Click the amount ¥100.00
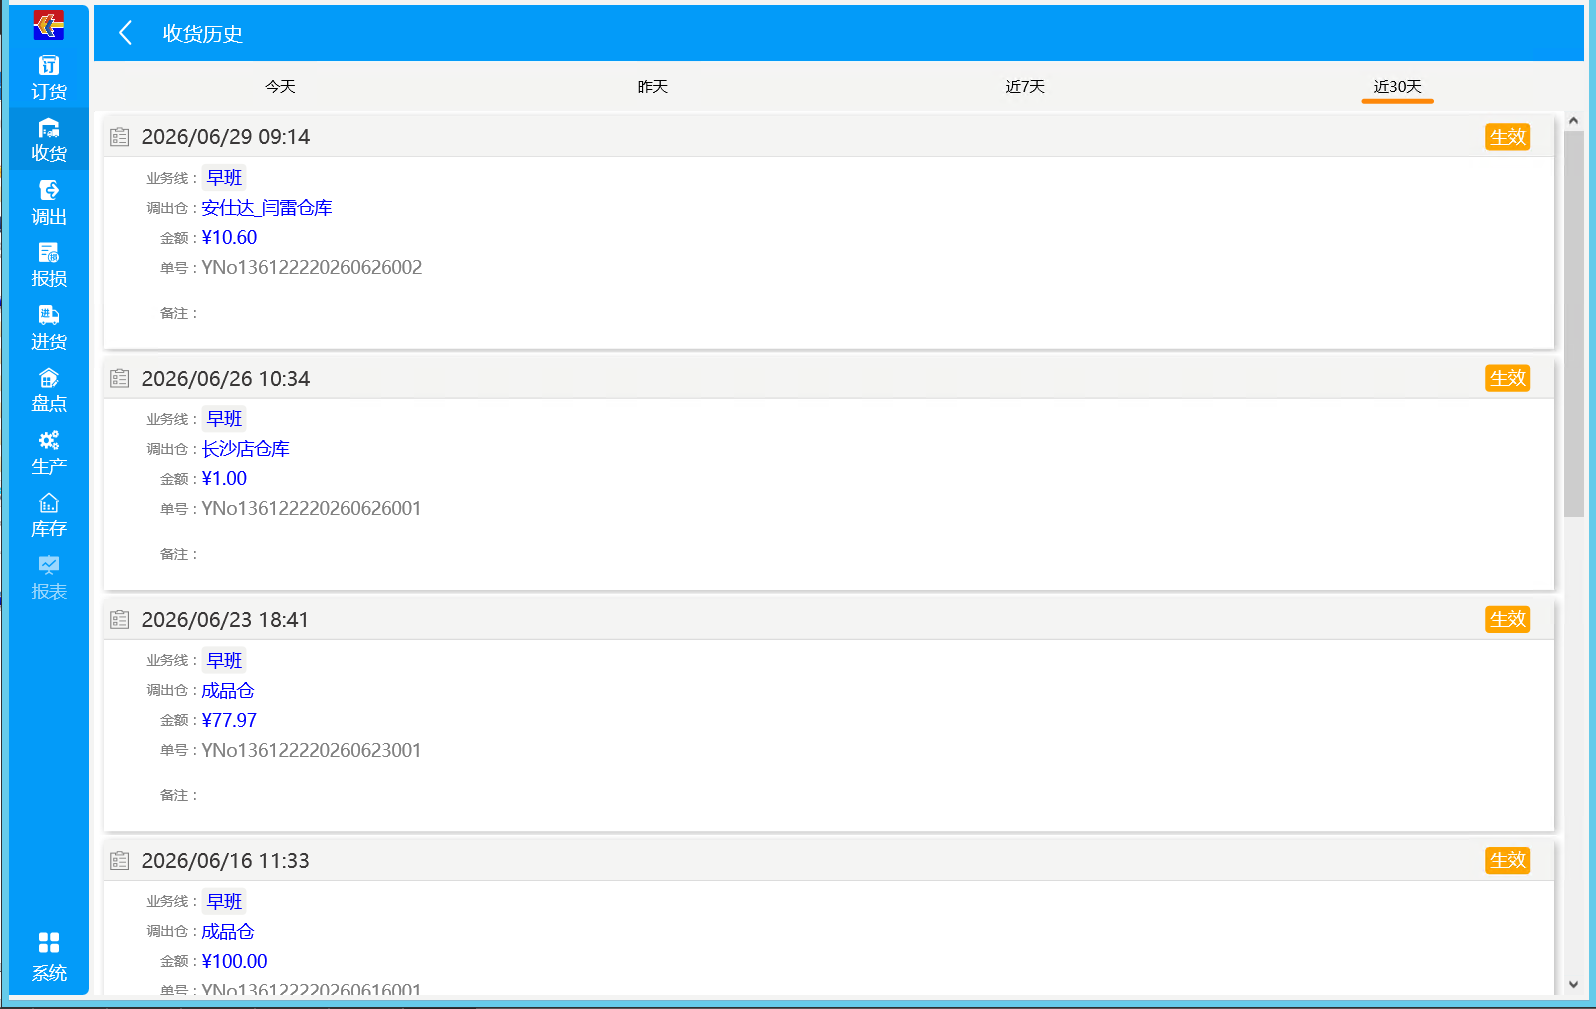The height and width of the screenshot is (1009, 1596). pos(234,961)
